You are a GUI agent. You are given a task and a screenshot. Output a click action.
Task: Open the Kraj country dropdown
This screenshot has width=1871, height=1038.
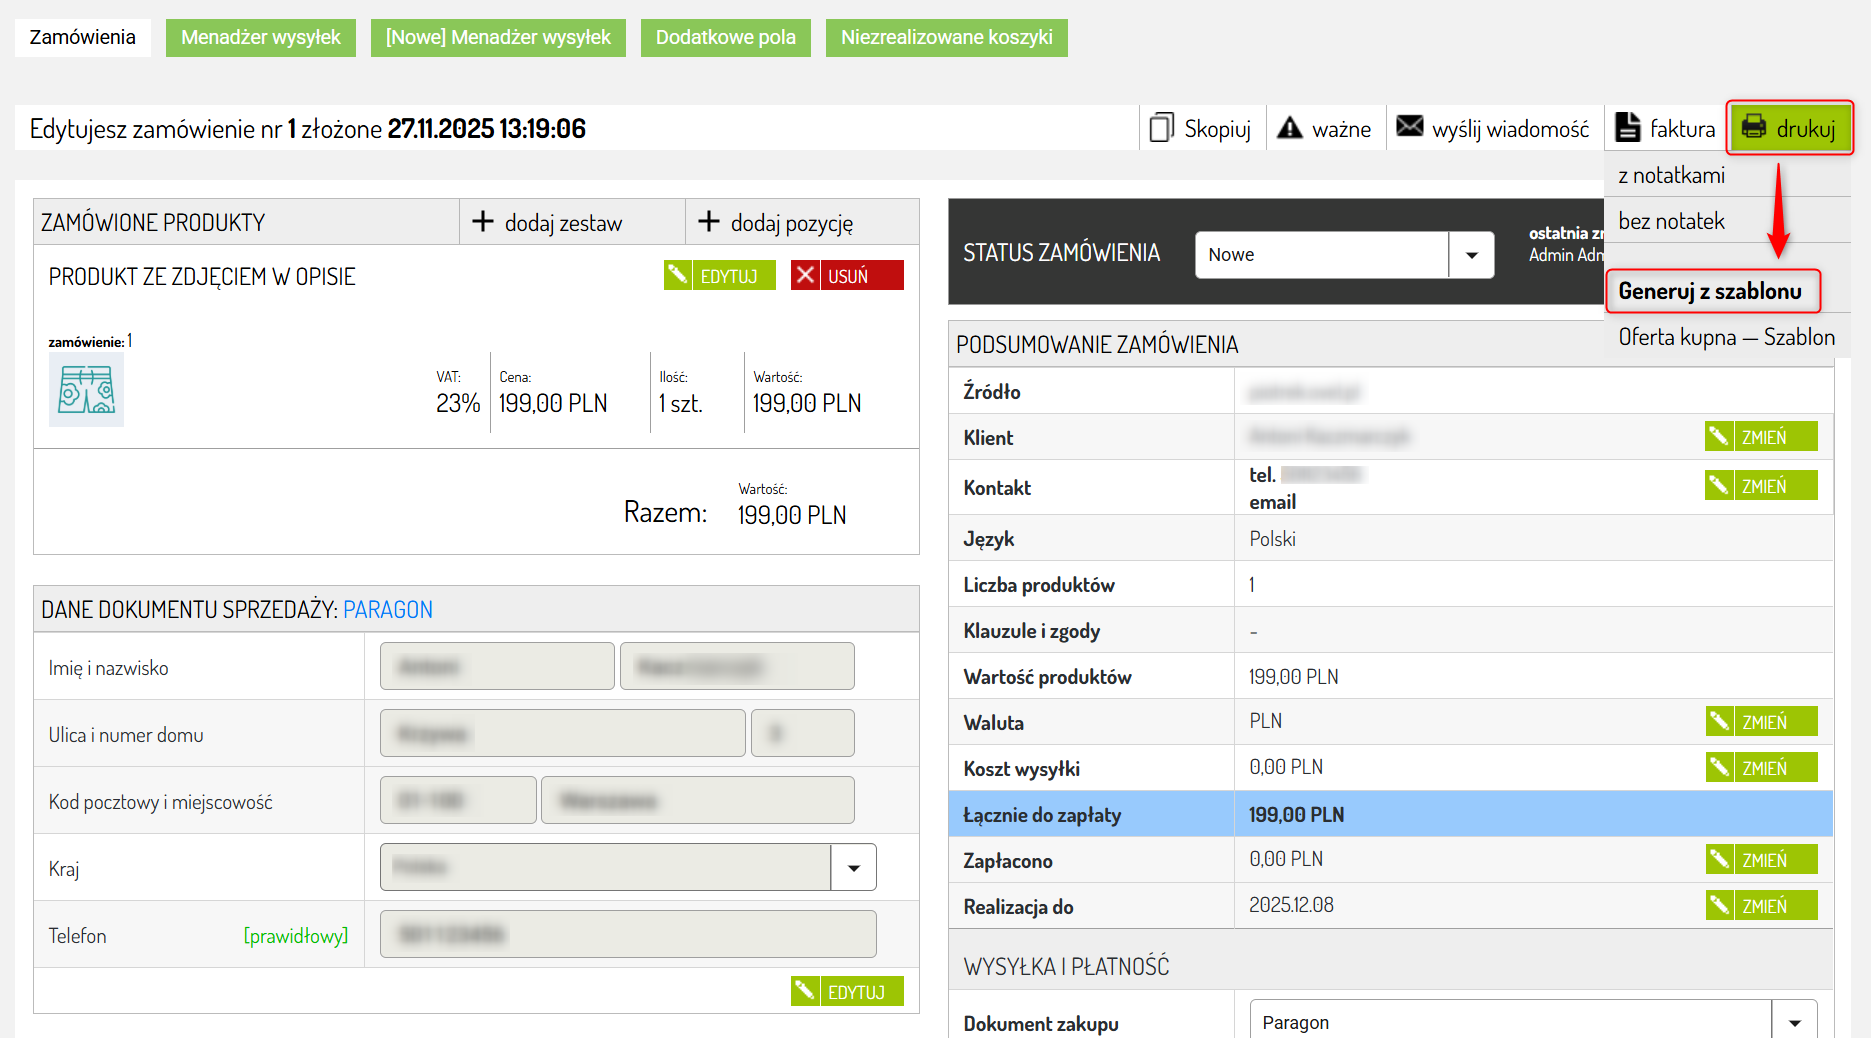point(853,868)
